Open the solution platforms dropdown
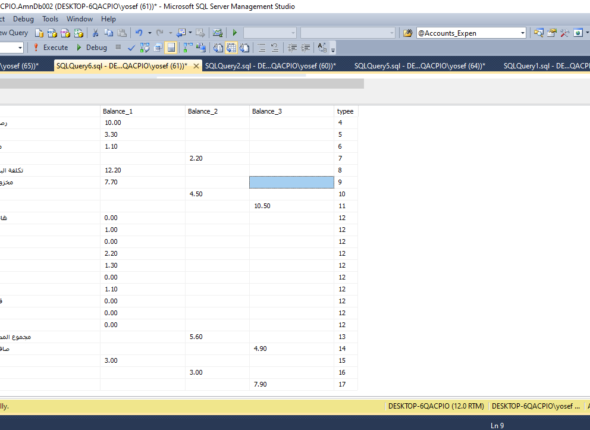Viewport: 590px width, 430px height. [348, 33]
